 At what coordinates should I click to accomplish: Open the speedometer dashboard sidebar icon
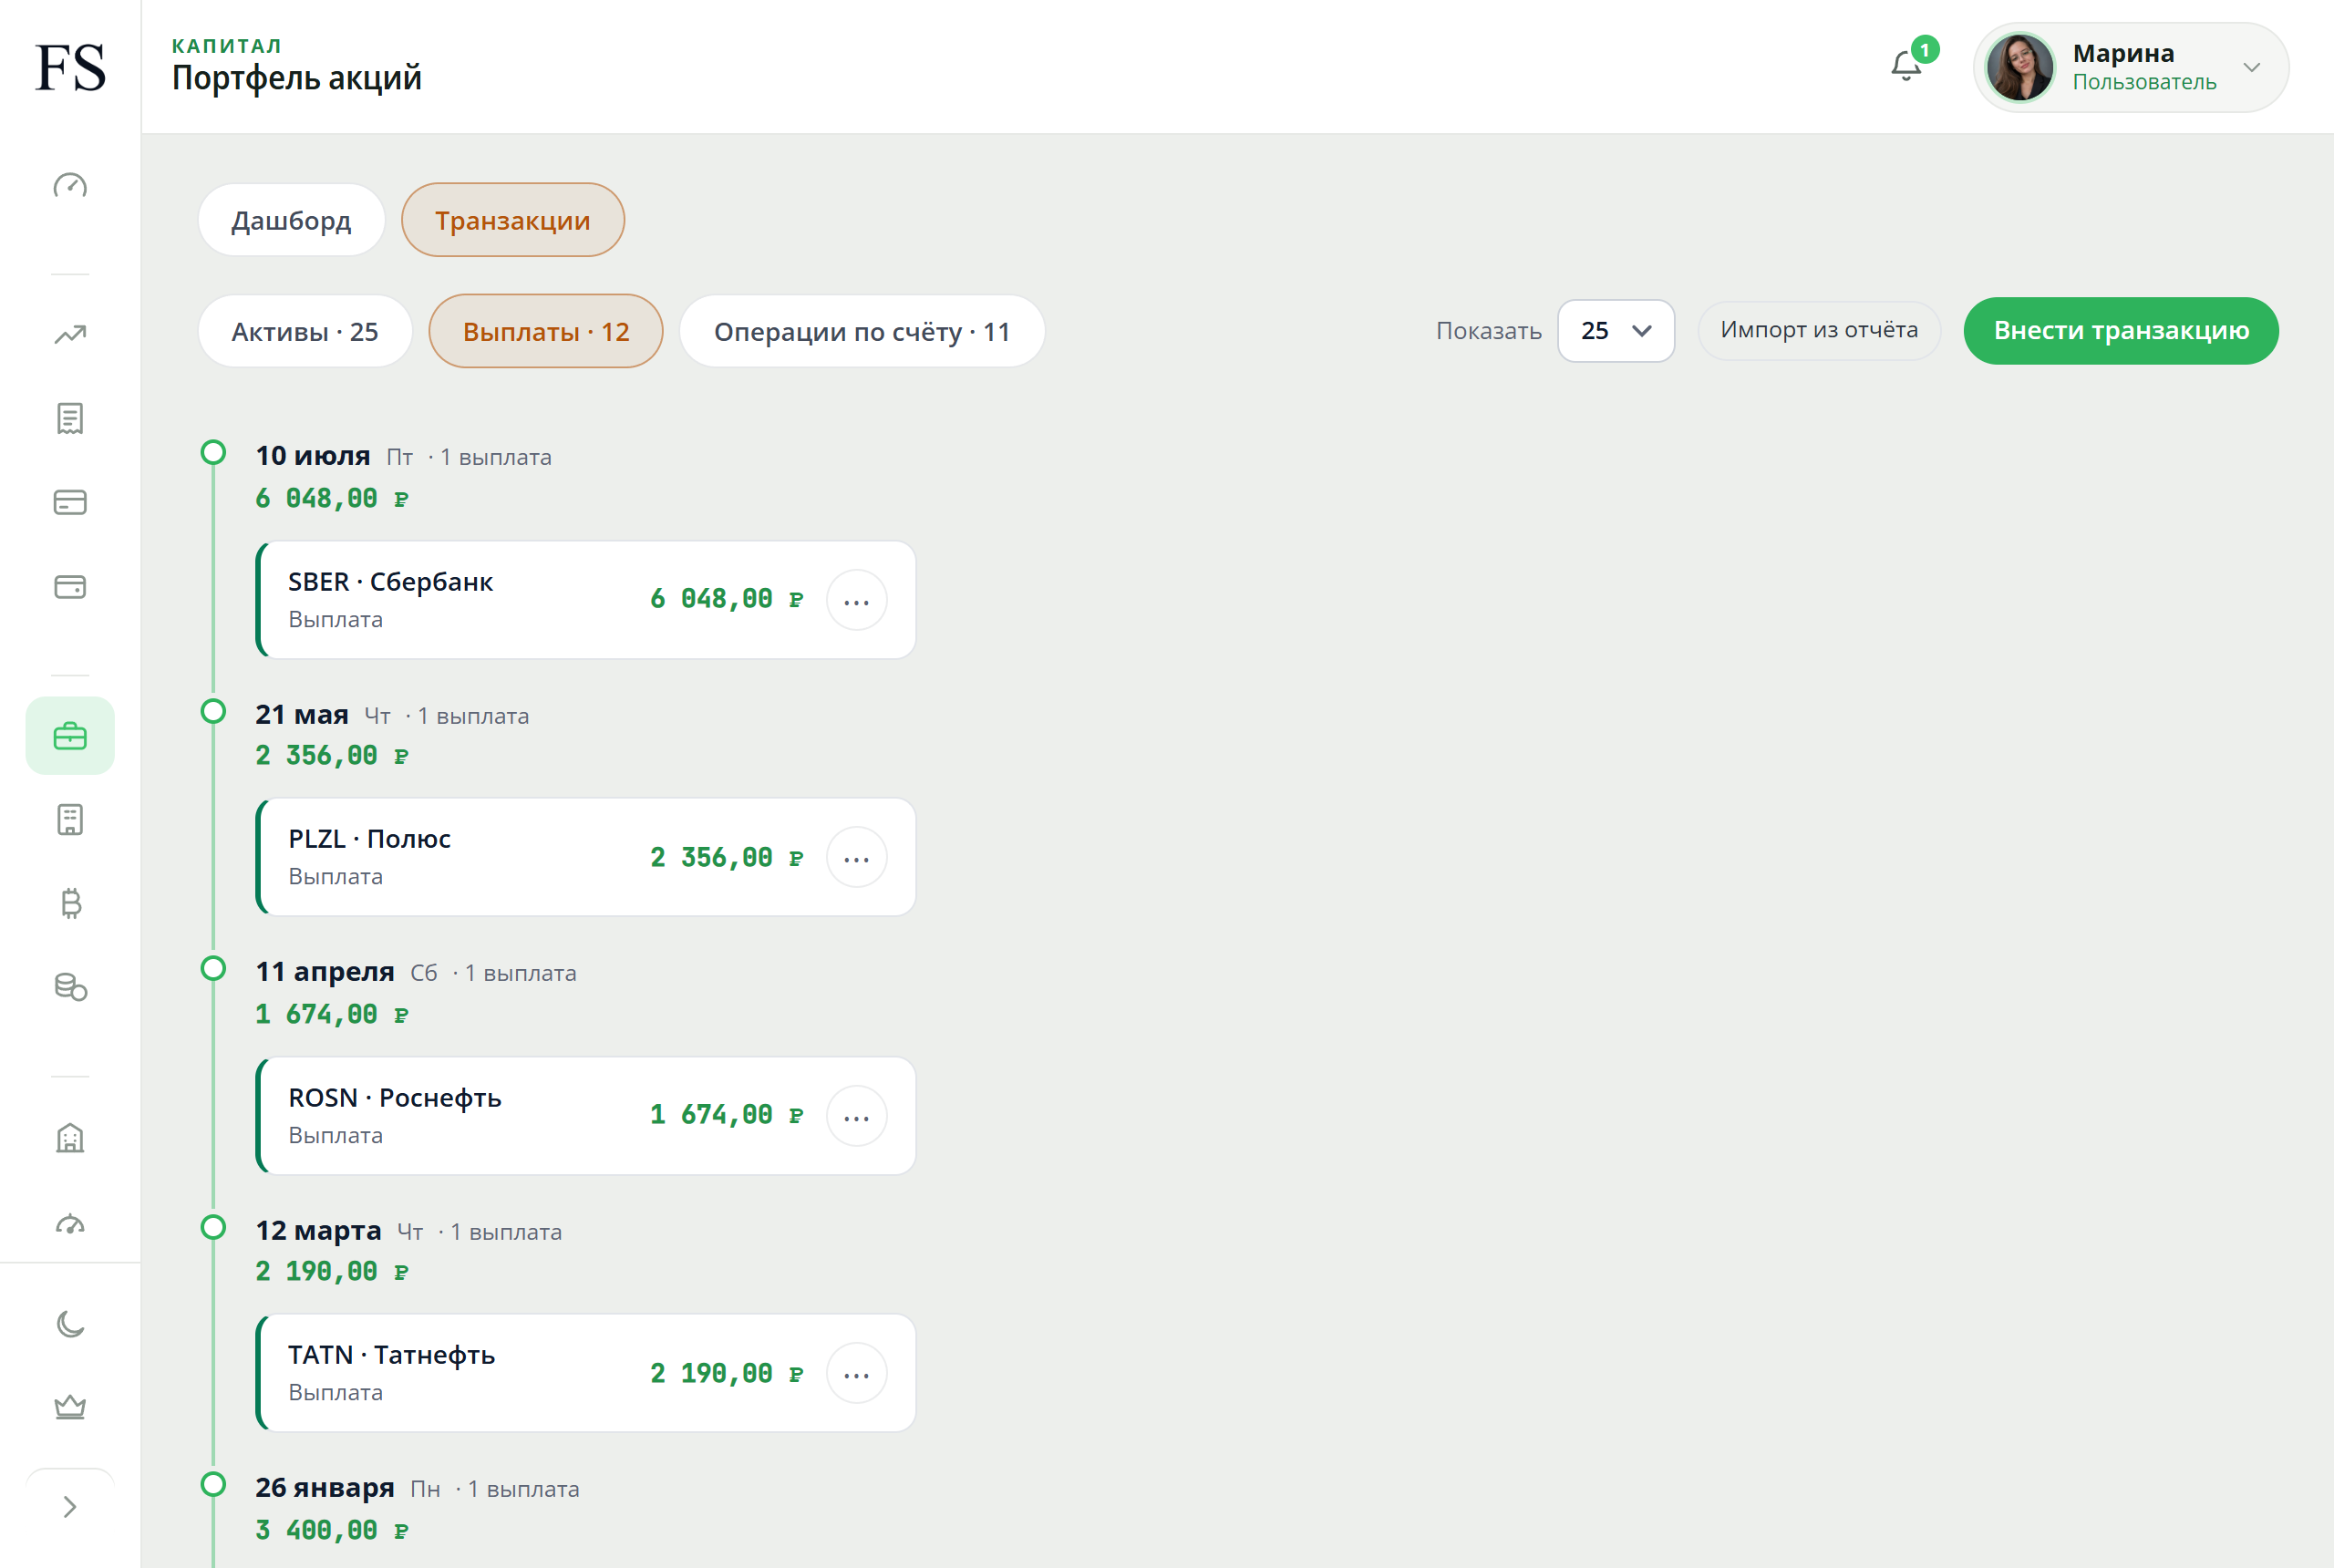(x=70, y=186)
